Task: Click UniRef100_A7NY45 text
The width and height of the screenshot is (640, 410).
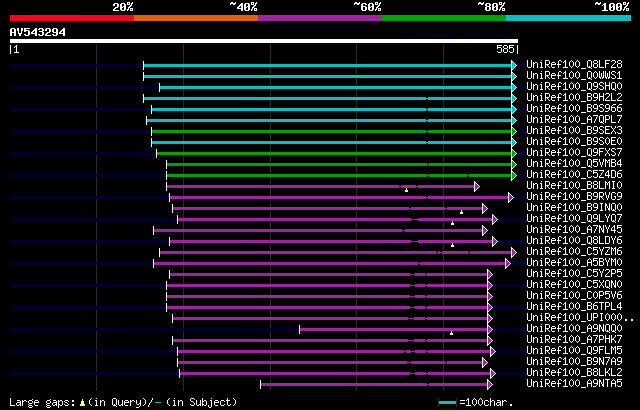Action: [x=574, y=230]
